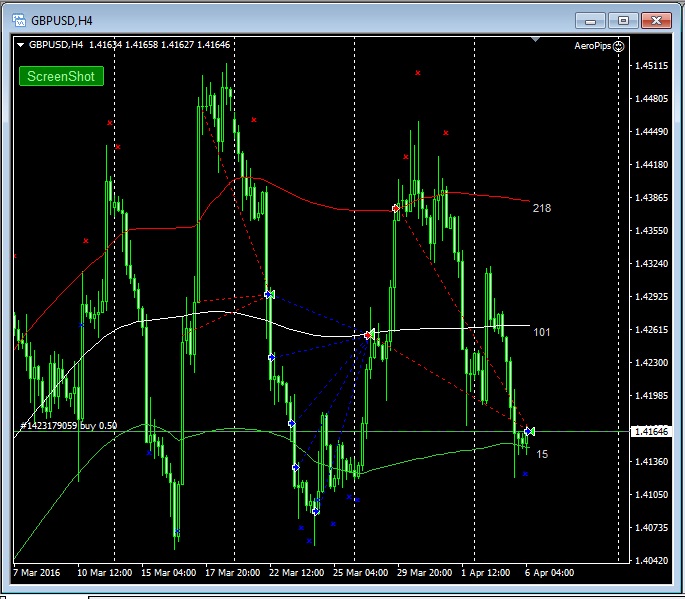Click the OHLC values 1.41634 1.41658 in header

click(124, 45)
